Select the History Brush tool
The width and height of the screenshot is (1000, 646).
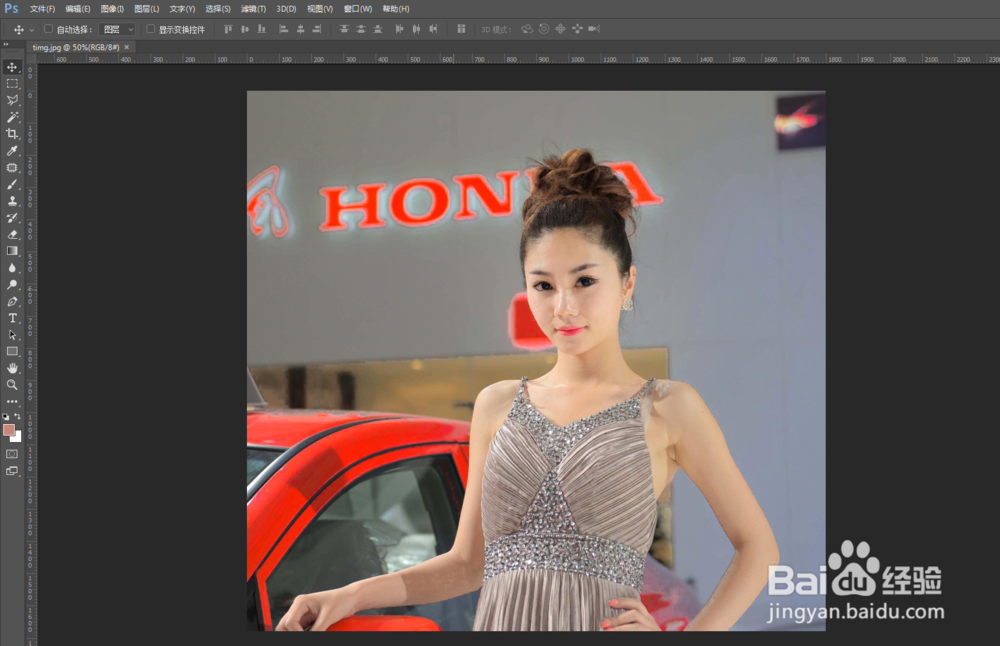tap(11, 217)
